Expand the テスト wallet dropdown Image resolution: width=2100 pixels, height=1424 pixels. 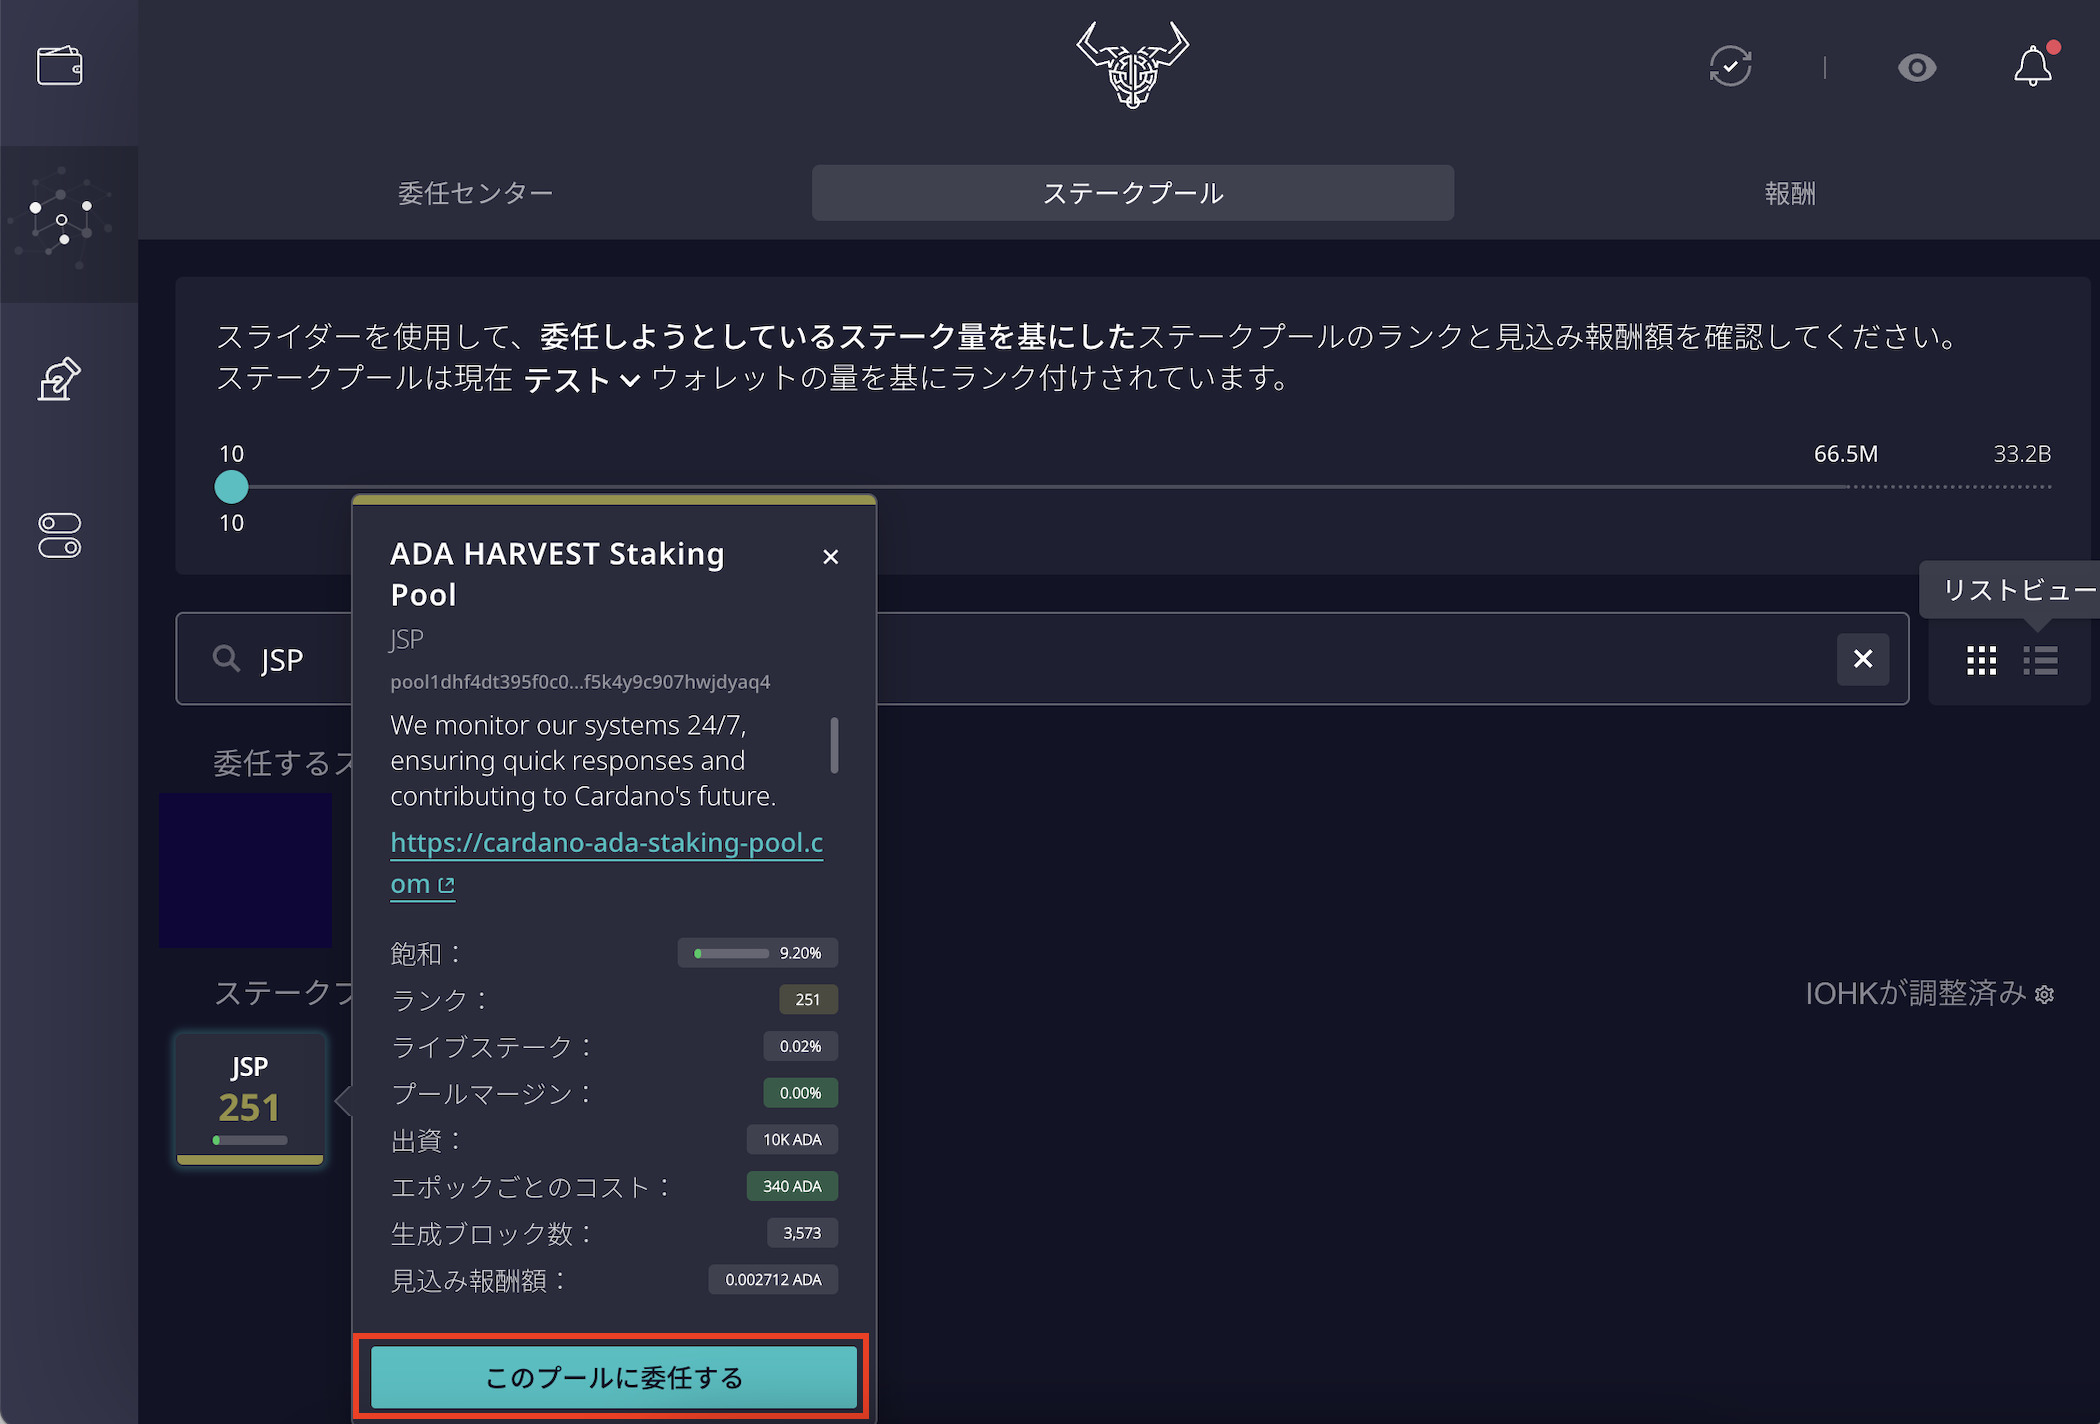tap(582, 379)
